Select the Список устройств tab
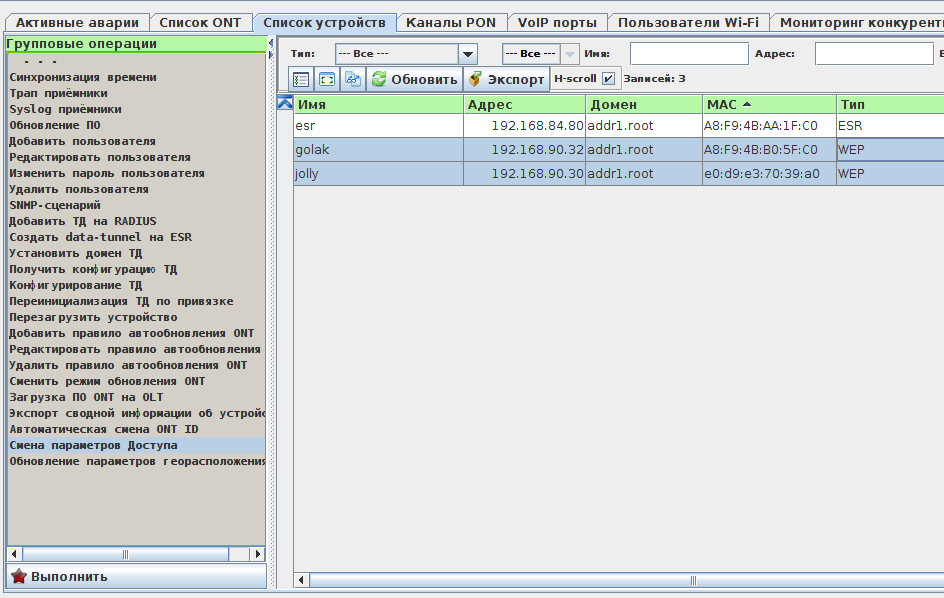 coord(324,23)
